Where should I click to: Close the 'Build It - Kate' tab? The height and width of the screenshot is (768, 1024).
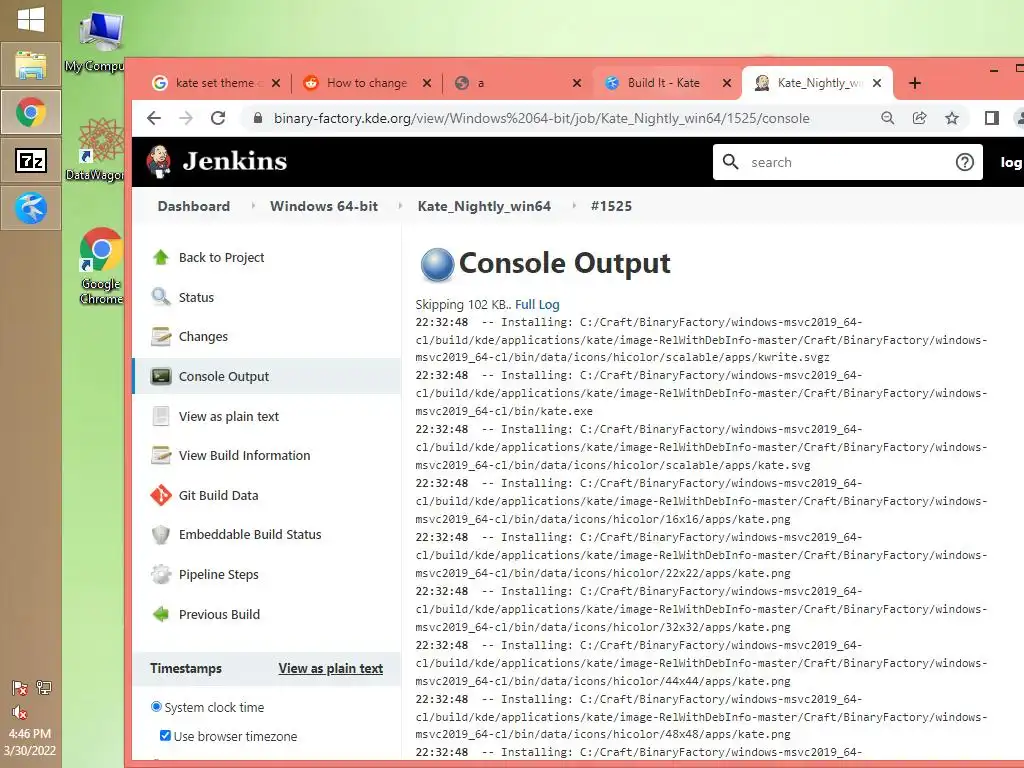727,83
